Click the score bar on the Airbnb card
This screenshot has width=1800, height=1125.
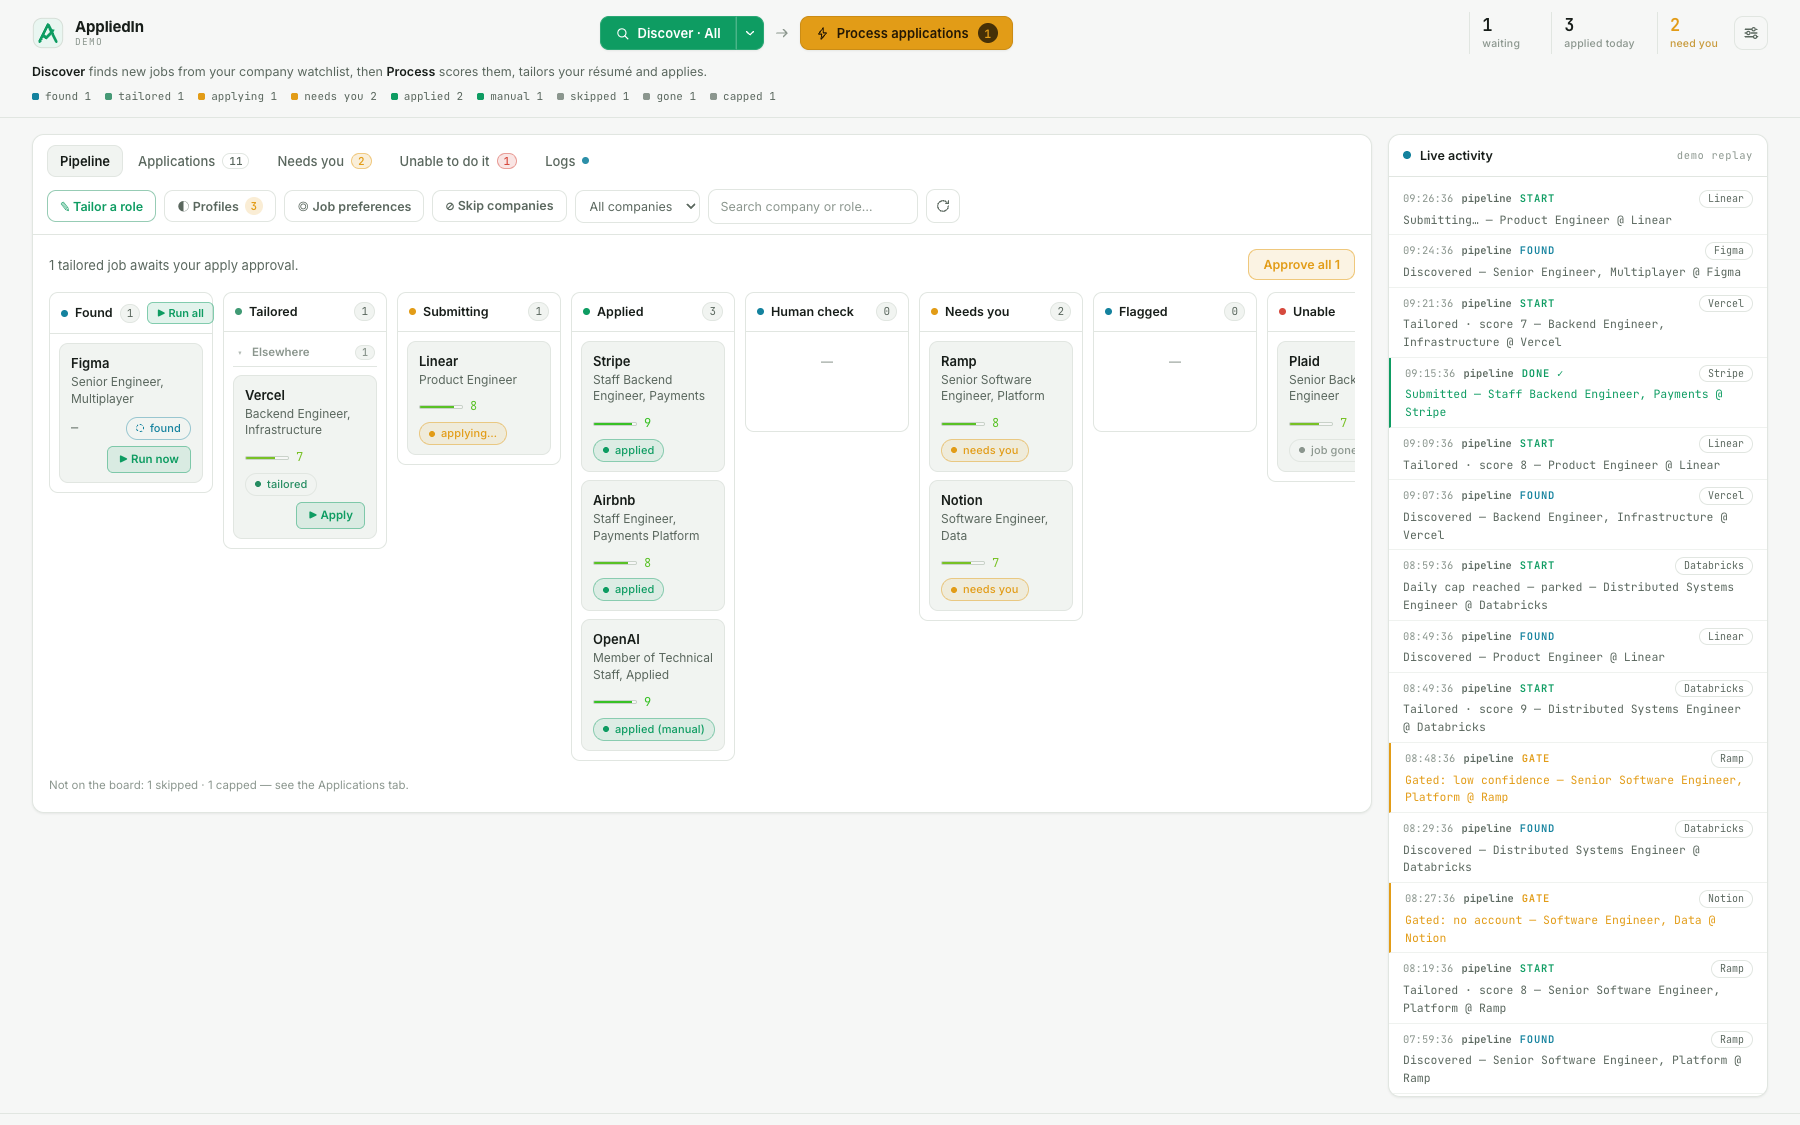point(615,563)
